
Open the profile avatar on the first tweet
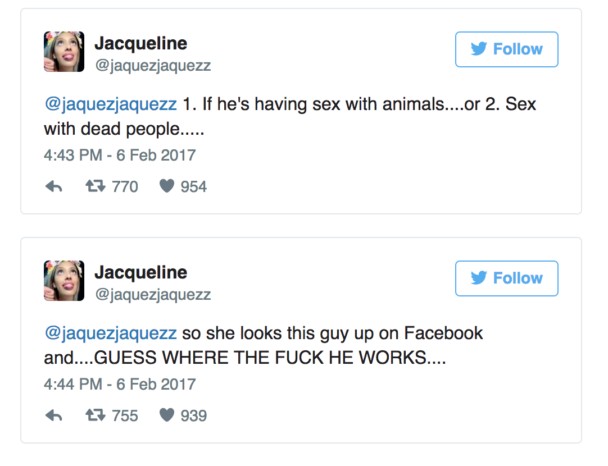63,52
